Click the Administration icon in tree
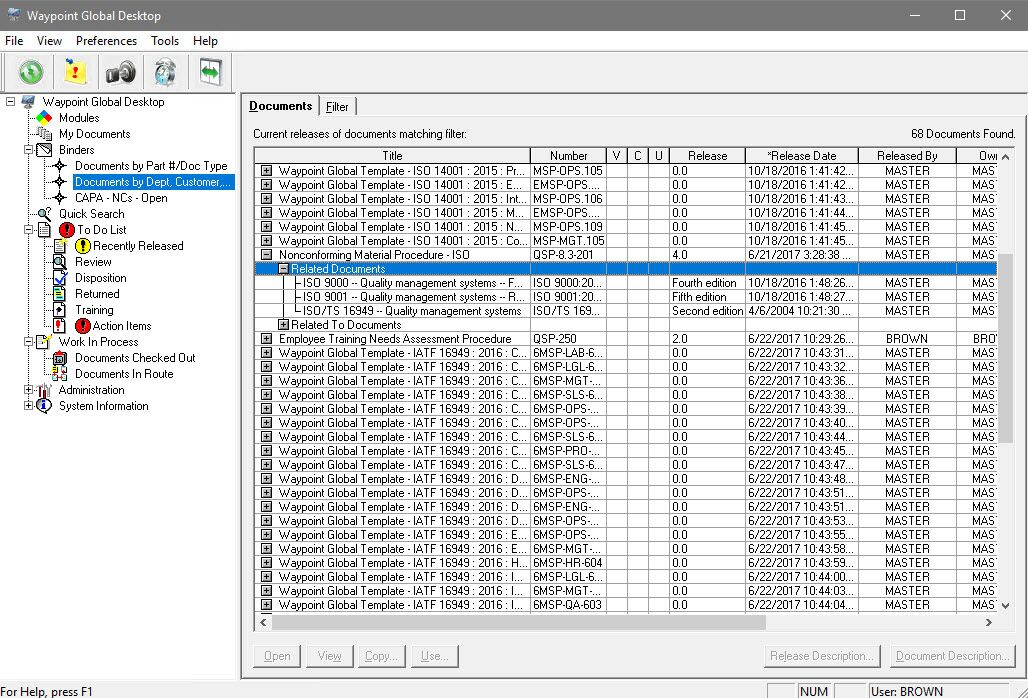Viewport: 1028px width, 698px height. [44, 390]
